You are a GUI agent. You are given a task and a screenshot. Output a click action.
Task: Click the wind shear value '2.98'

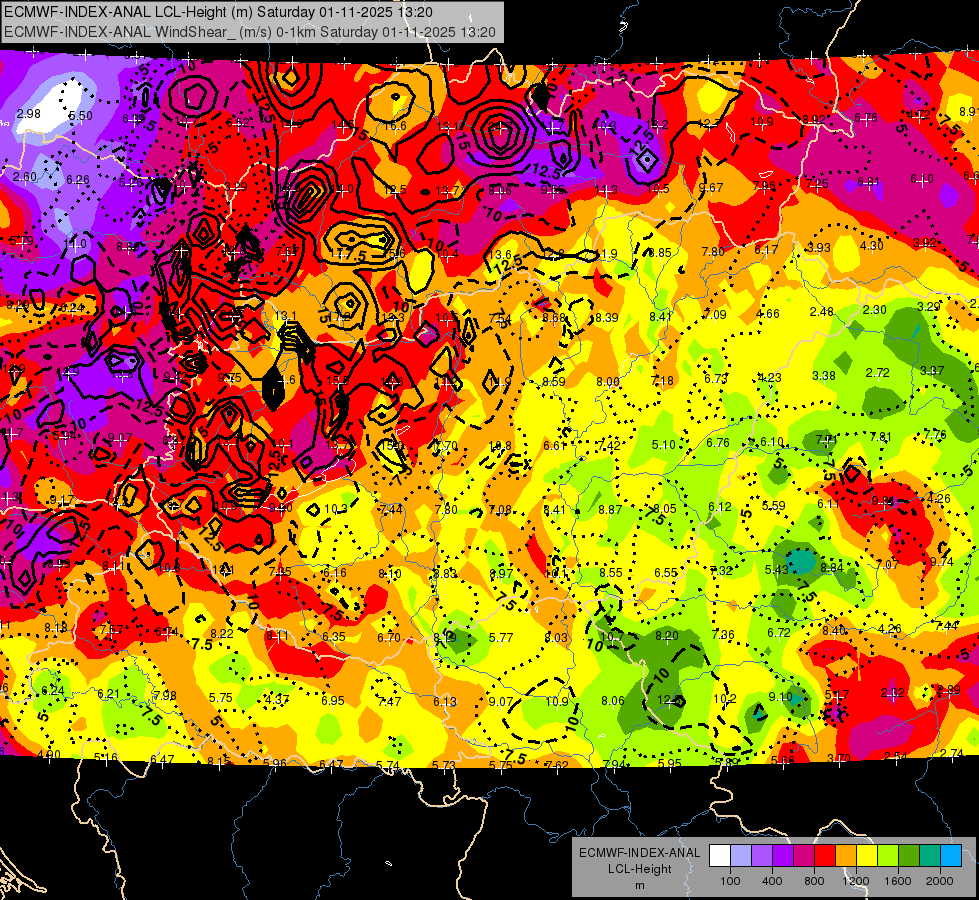click(29, 114)
